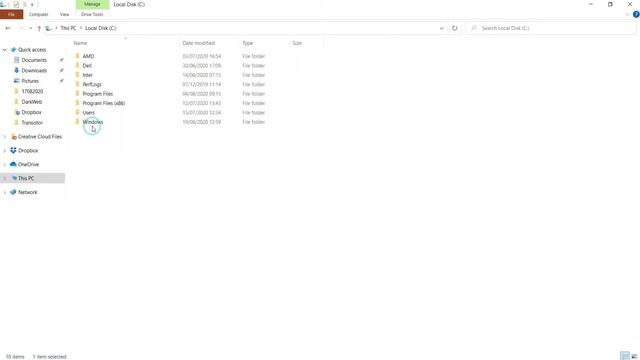Expand the OneDrive node
The image size is (640, 360).
[x=4, y=164]
